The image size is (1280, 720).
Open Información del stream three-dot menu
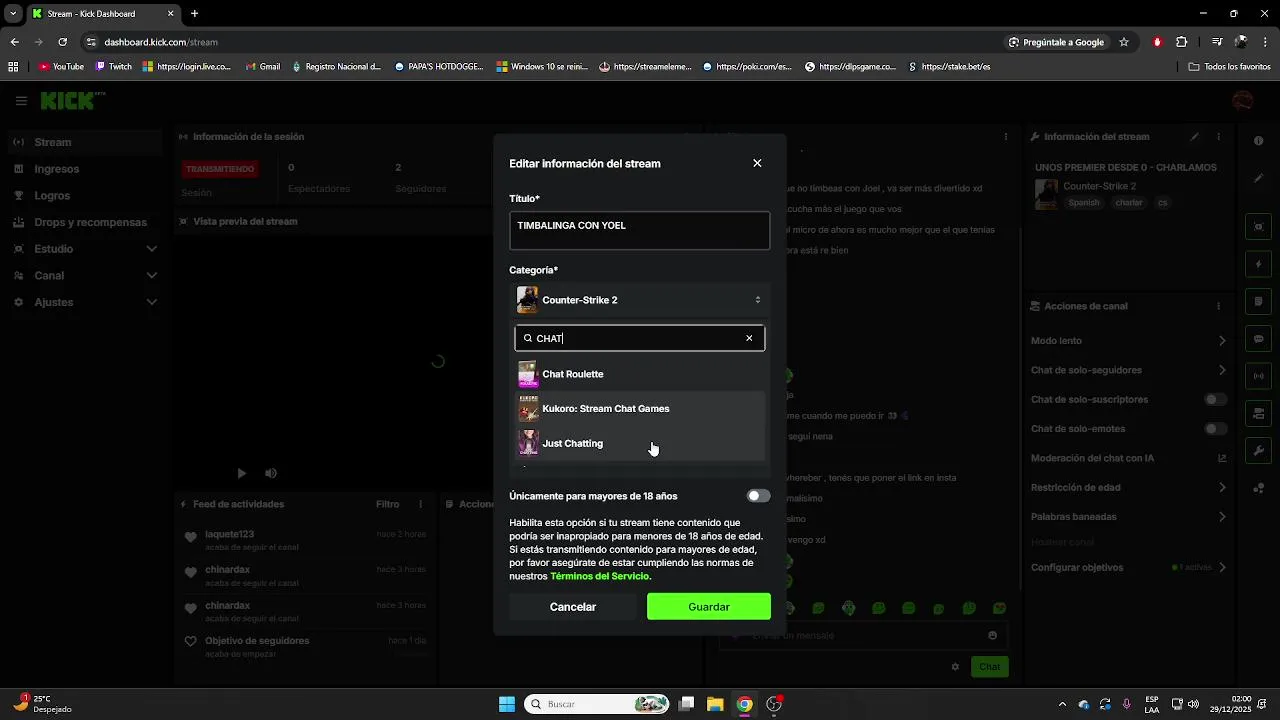point(1218,137)
